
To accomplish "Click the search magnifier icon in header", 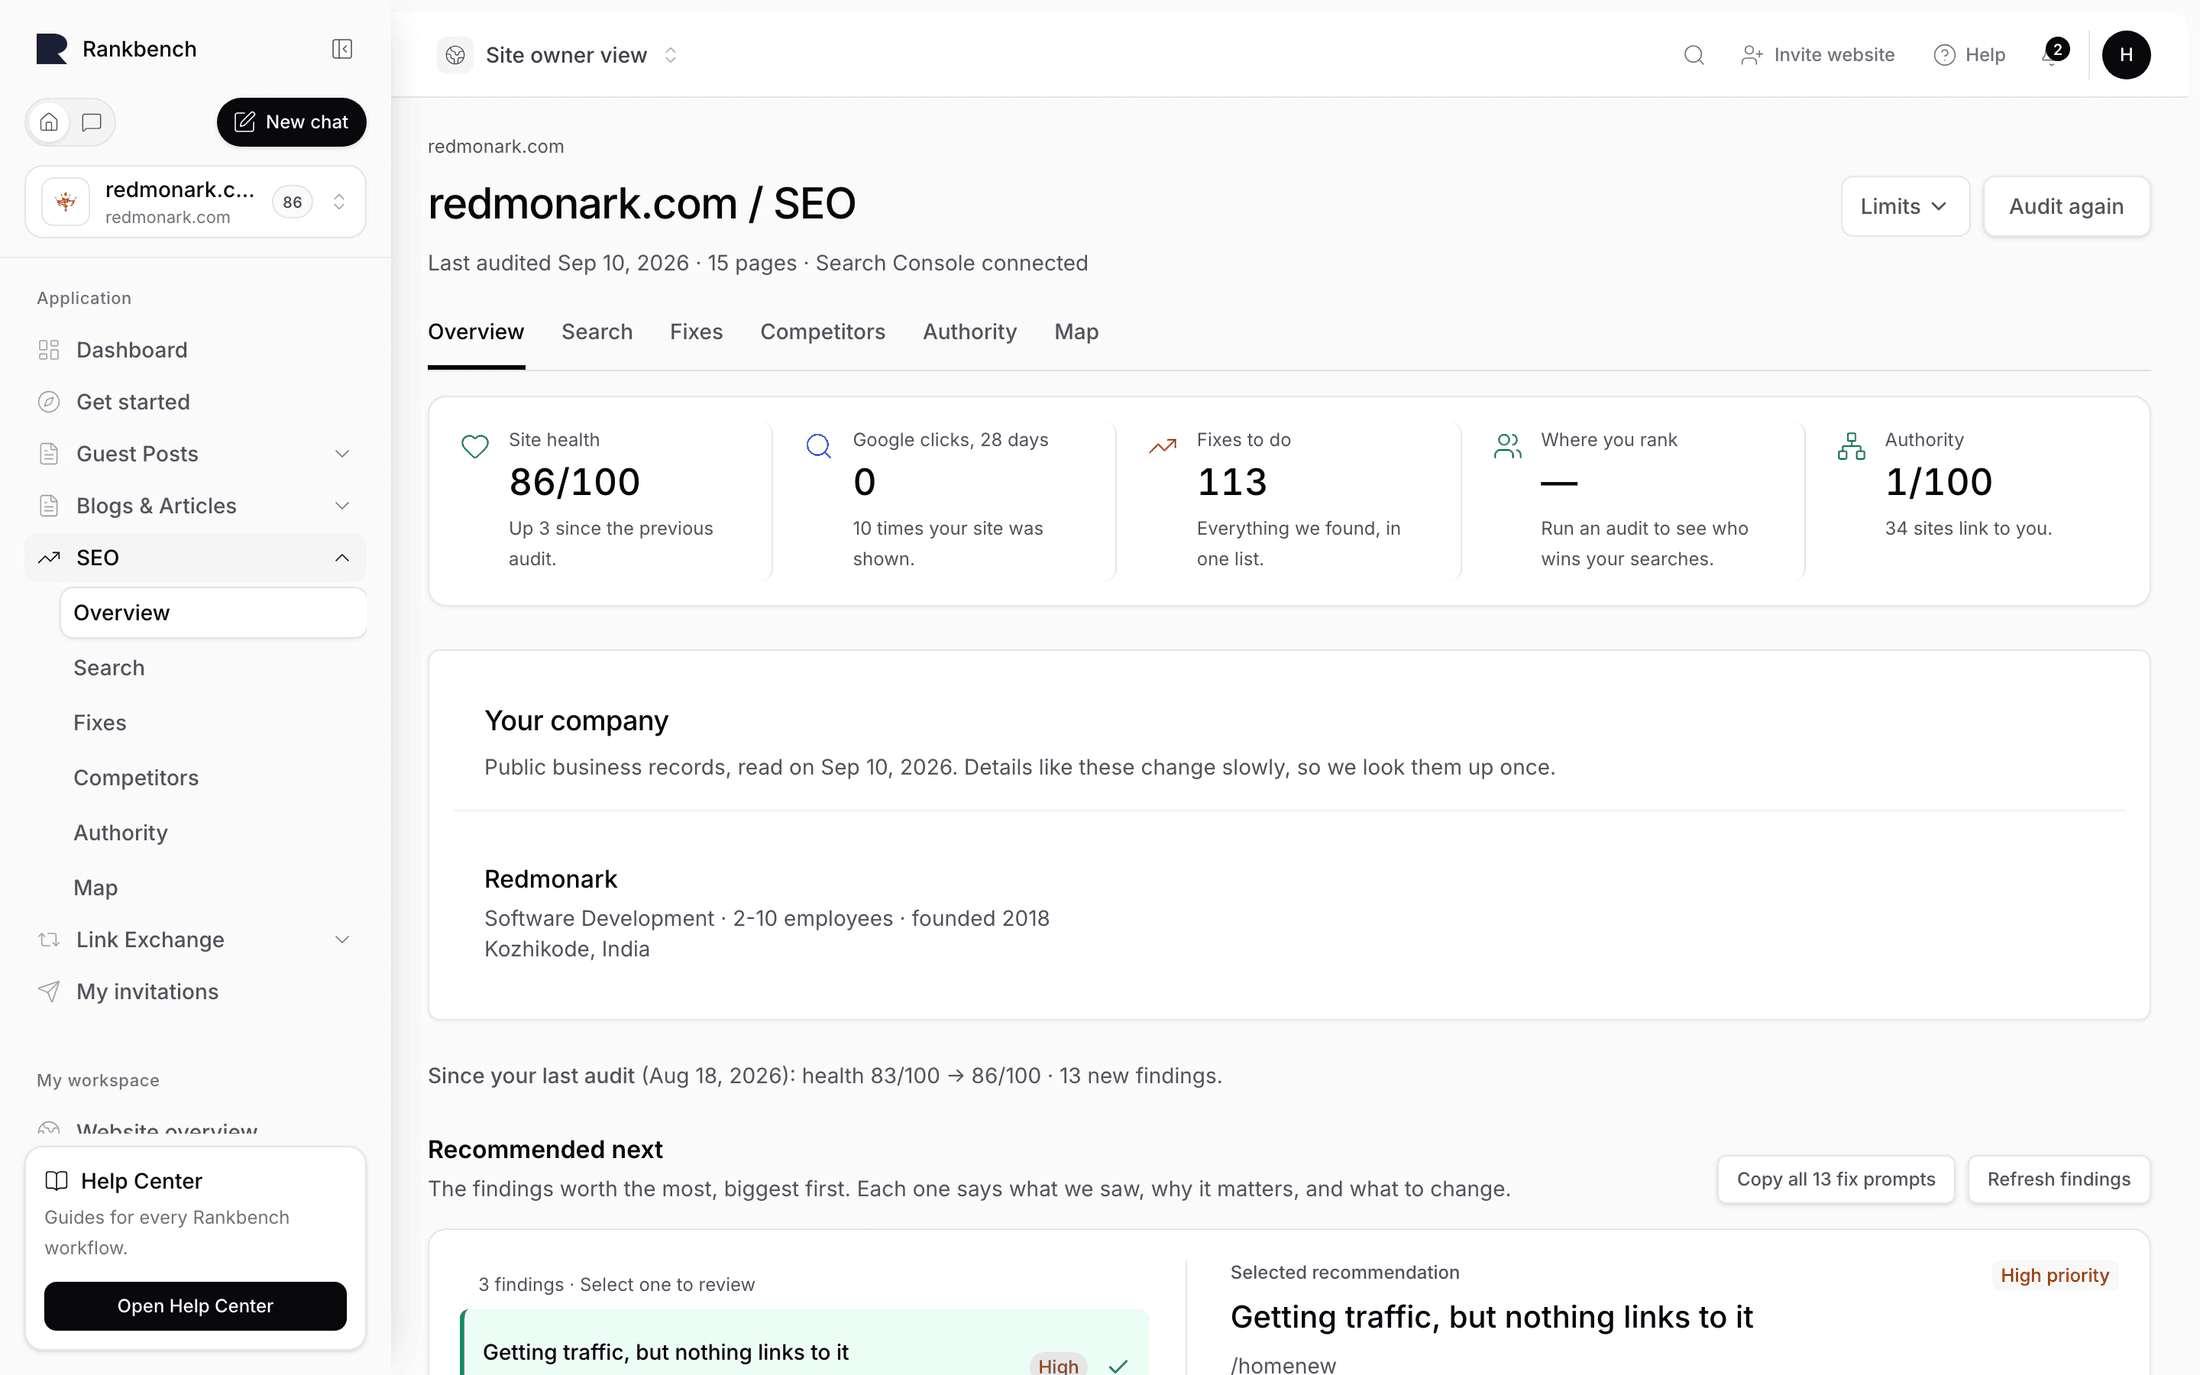I will 1693,55.
